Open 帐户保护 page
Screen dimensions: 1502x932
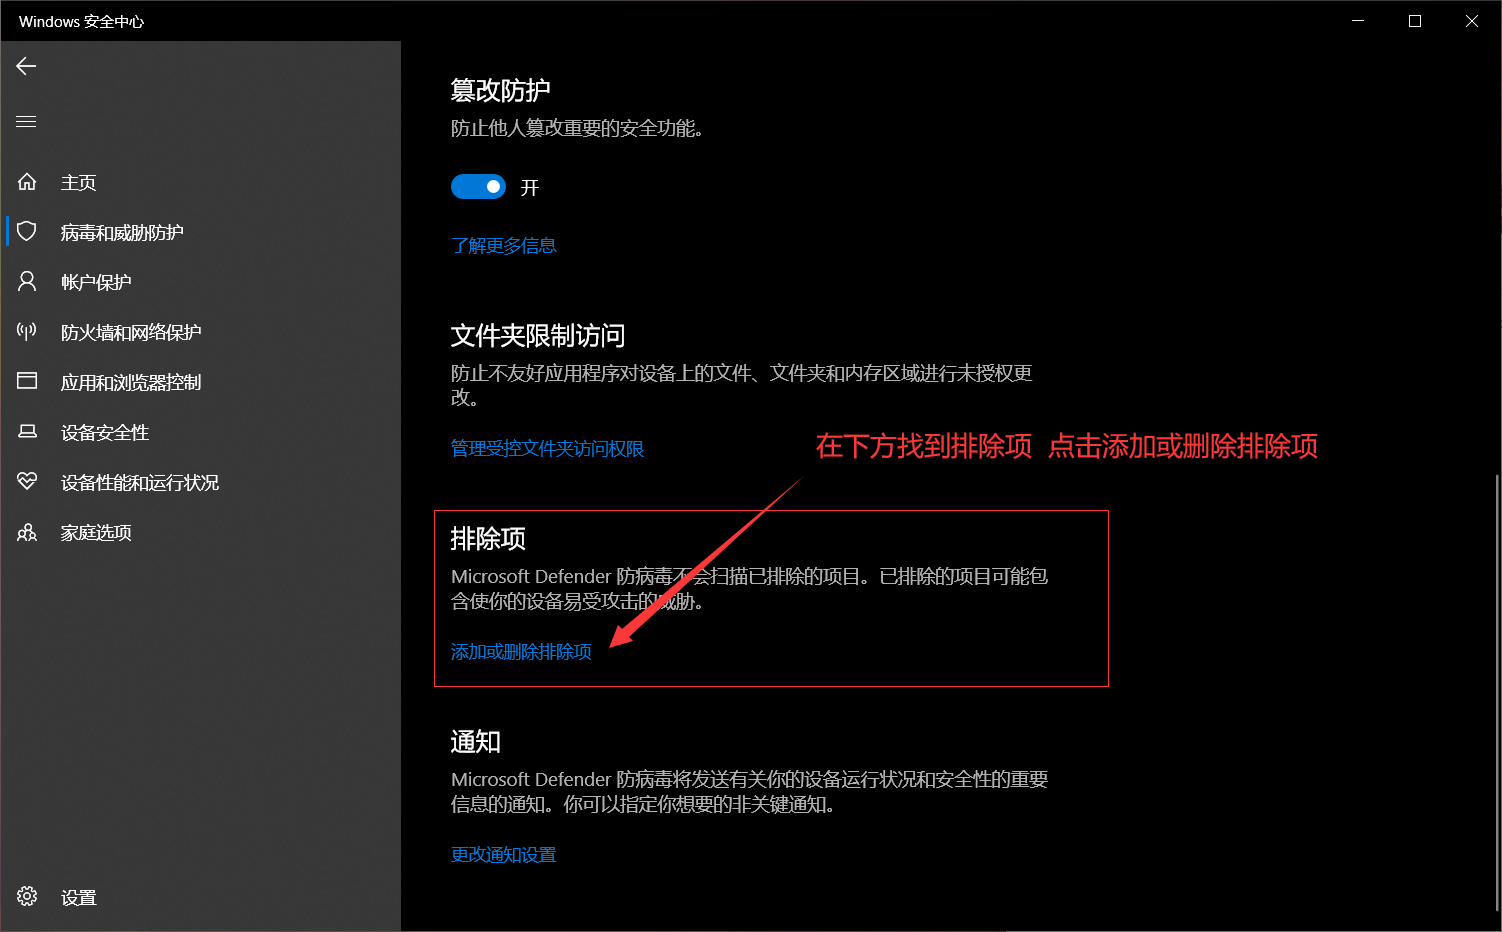click(96, 282)
